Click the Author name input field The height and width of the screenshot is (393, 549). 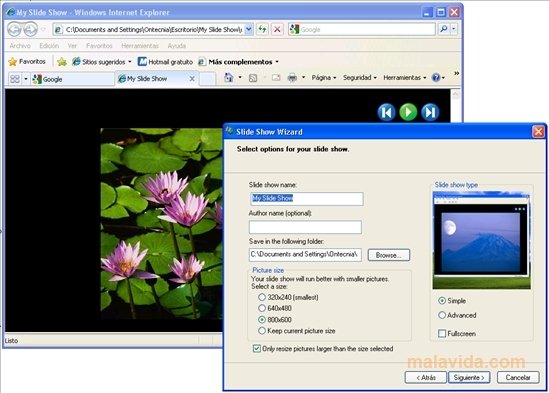click(305, 227)
